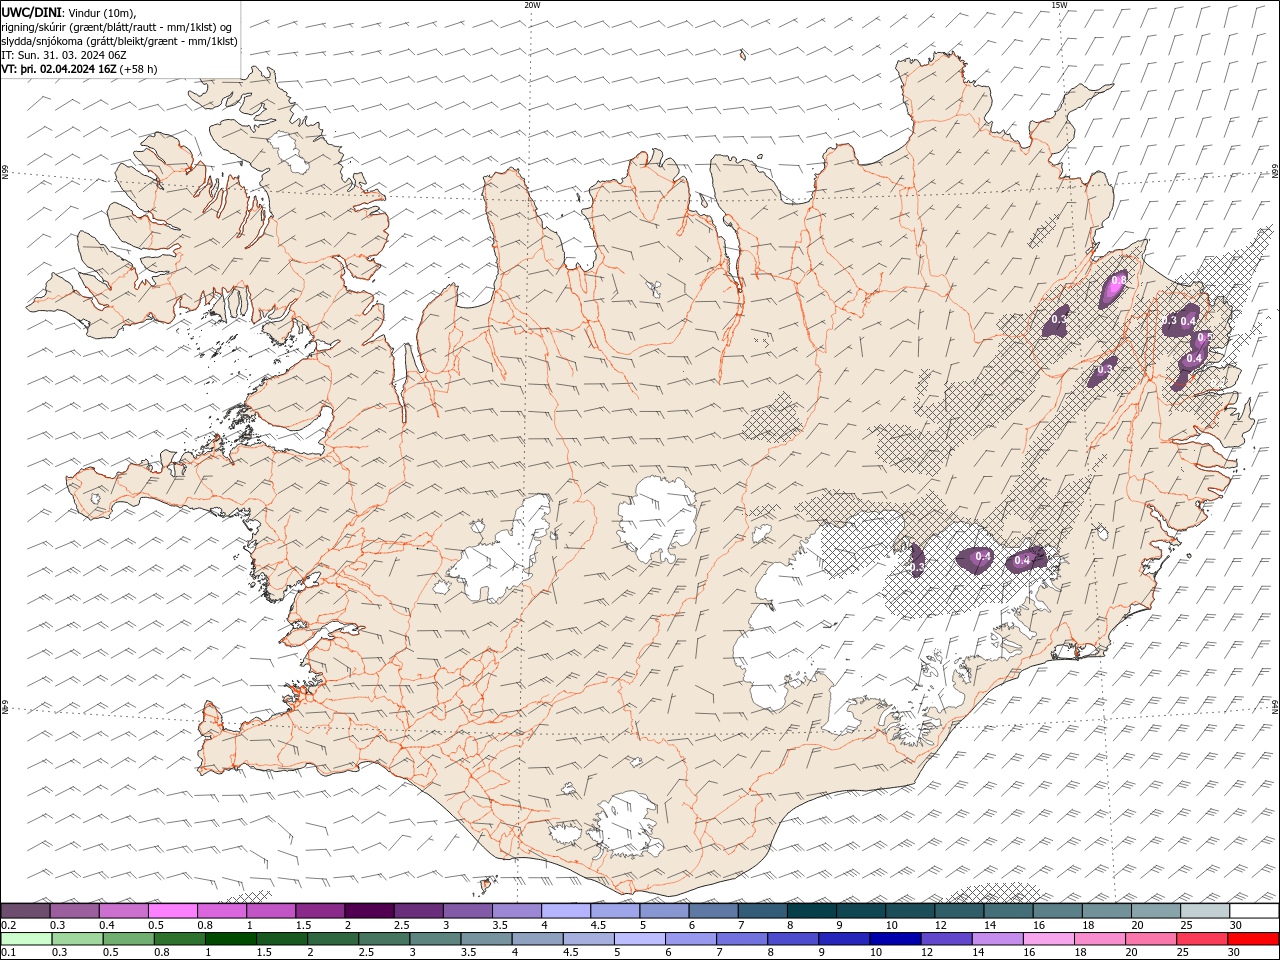The image size is (1280, 960).
Task: Pick the dark purple 2 swatch in upper legend
Action: [x=368, y=910]
